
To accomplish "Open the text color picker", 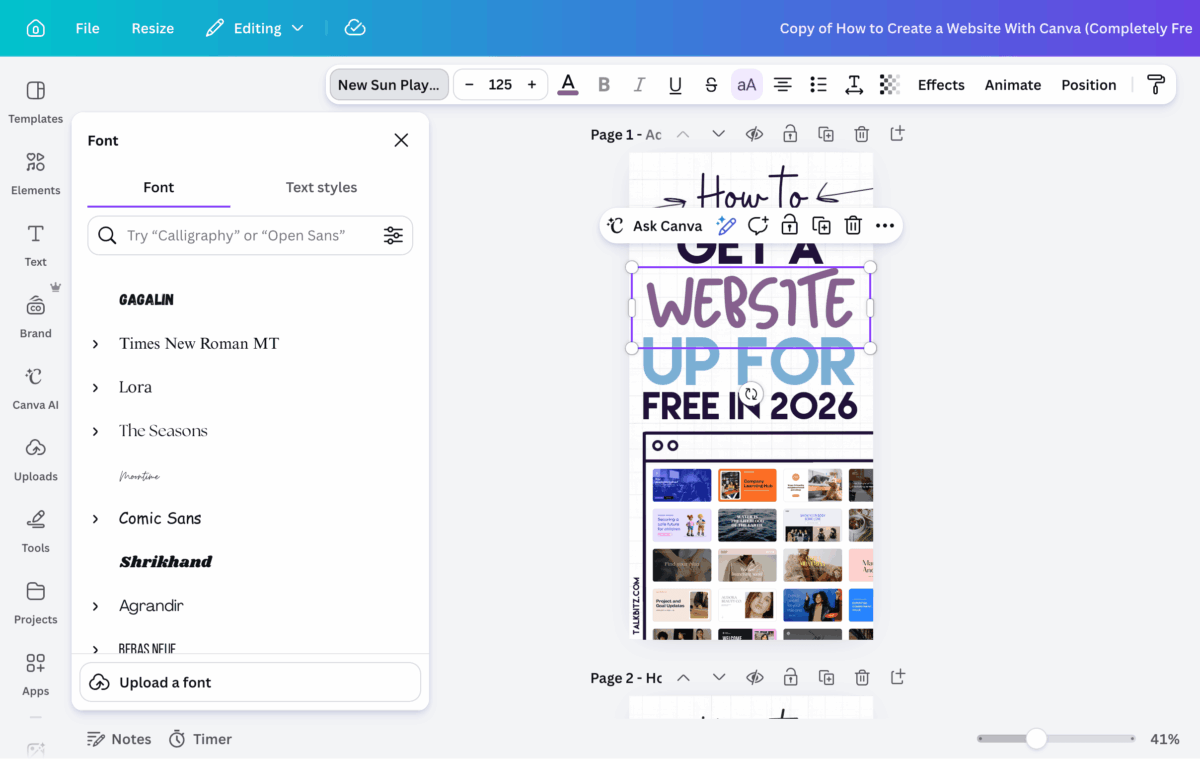I will [x=568, y=85].
